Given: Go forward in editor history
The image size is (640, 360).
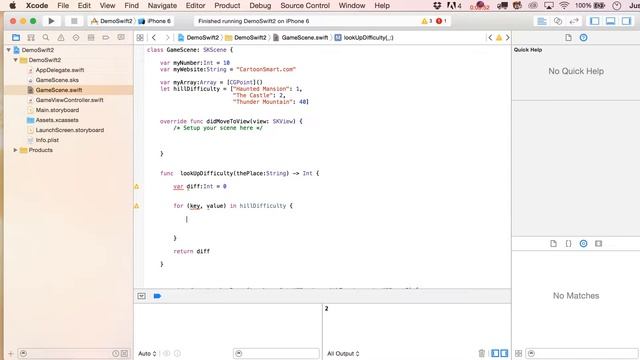Looking at the screenshot, I should click(x=167, y=38).
